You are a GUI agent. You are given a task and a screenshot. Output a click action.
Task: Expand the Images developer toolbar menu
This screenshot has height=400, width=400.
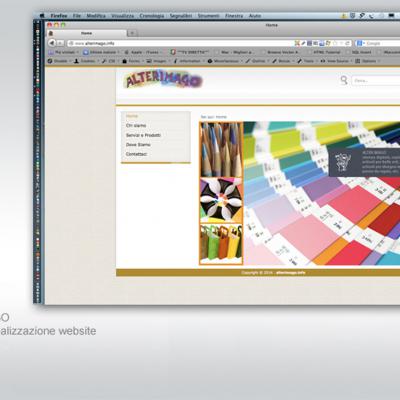[x=158, y=61]
